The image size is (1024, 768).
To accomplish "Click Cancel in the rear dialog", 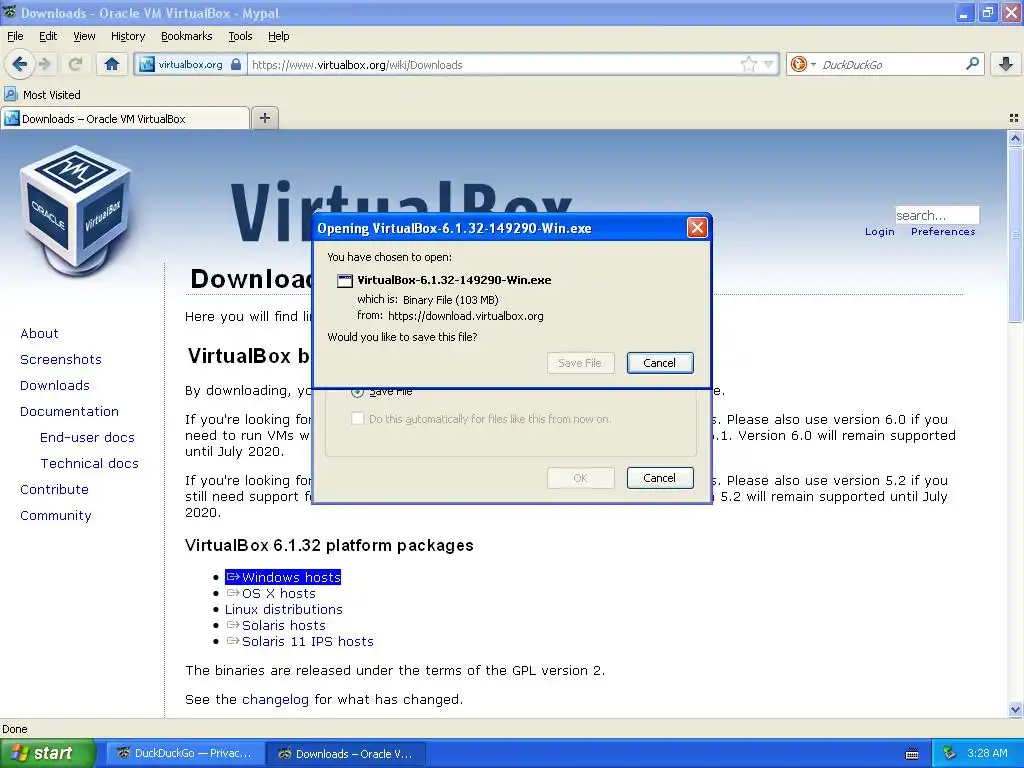I will (660, 477).
